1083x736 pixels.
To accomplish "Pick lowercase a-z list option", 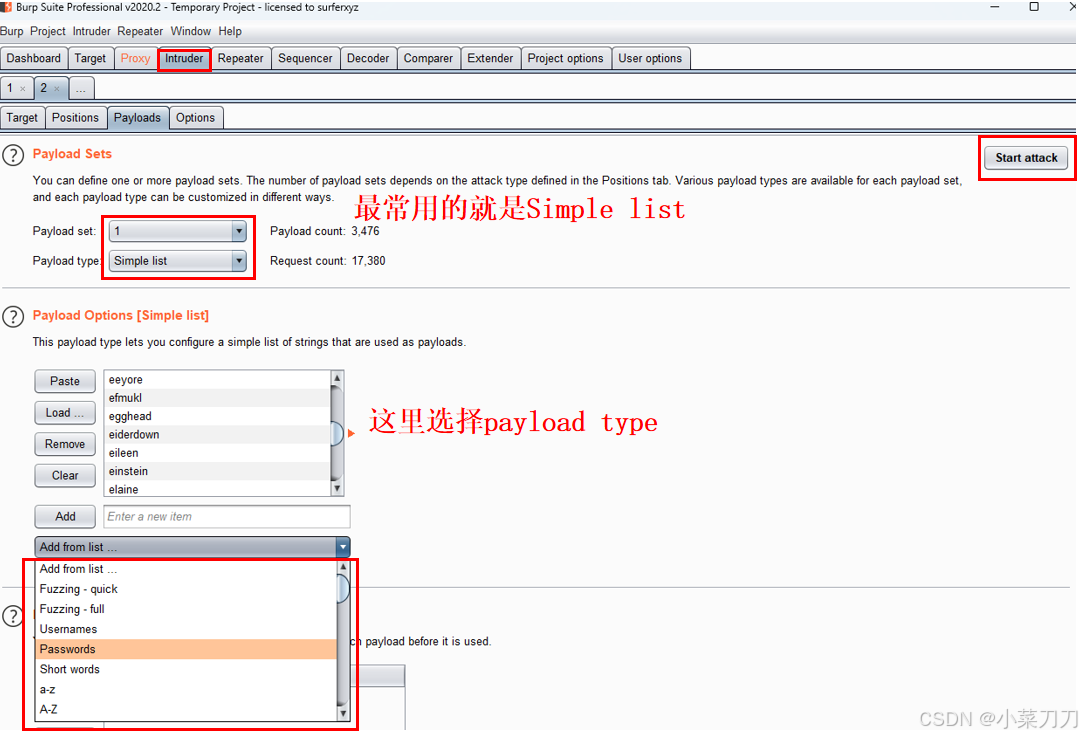I will pyautogui.click(x=186, y=689).
